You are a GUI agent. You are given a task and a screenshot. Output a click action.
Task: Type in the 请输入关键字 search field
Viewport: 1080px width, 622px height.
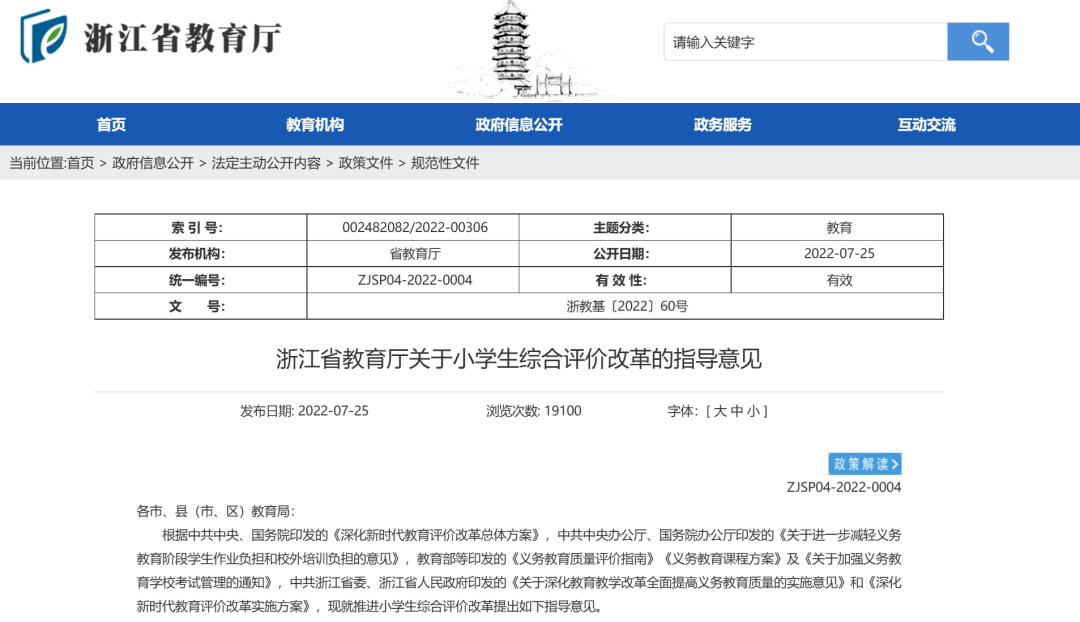[805, 42]
